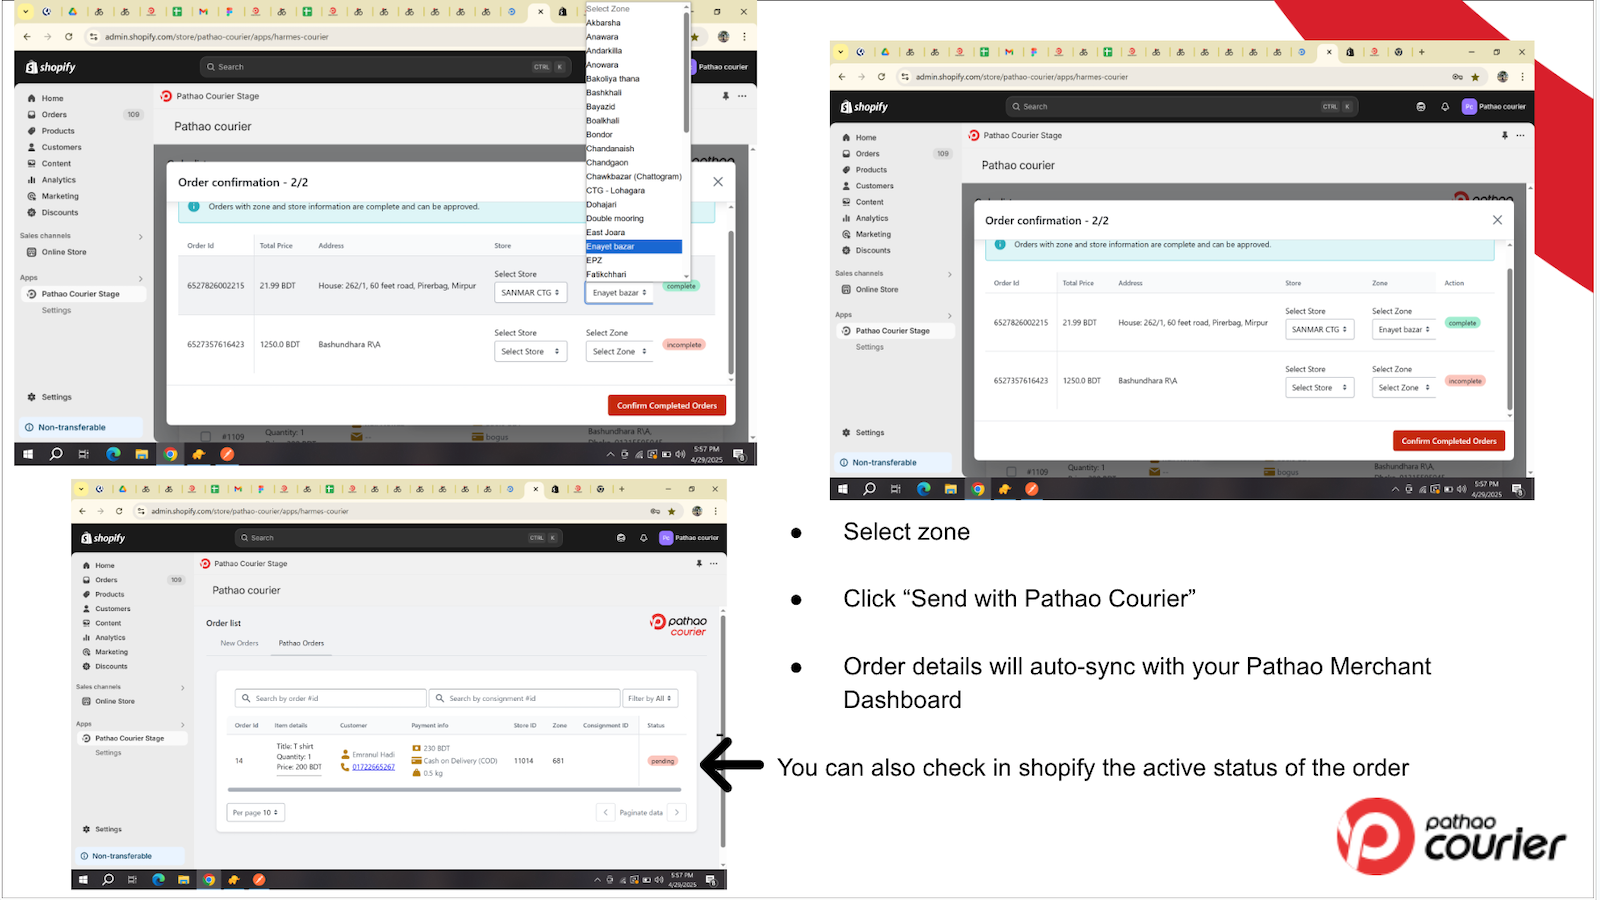Screen dimensions: 1600x900
Task: Open 'Select Store' dropdown for order 6527357616423, Action-column screenshot
Action: 1320,387
